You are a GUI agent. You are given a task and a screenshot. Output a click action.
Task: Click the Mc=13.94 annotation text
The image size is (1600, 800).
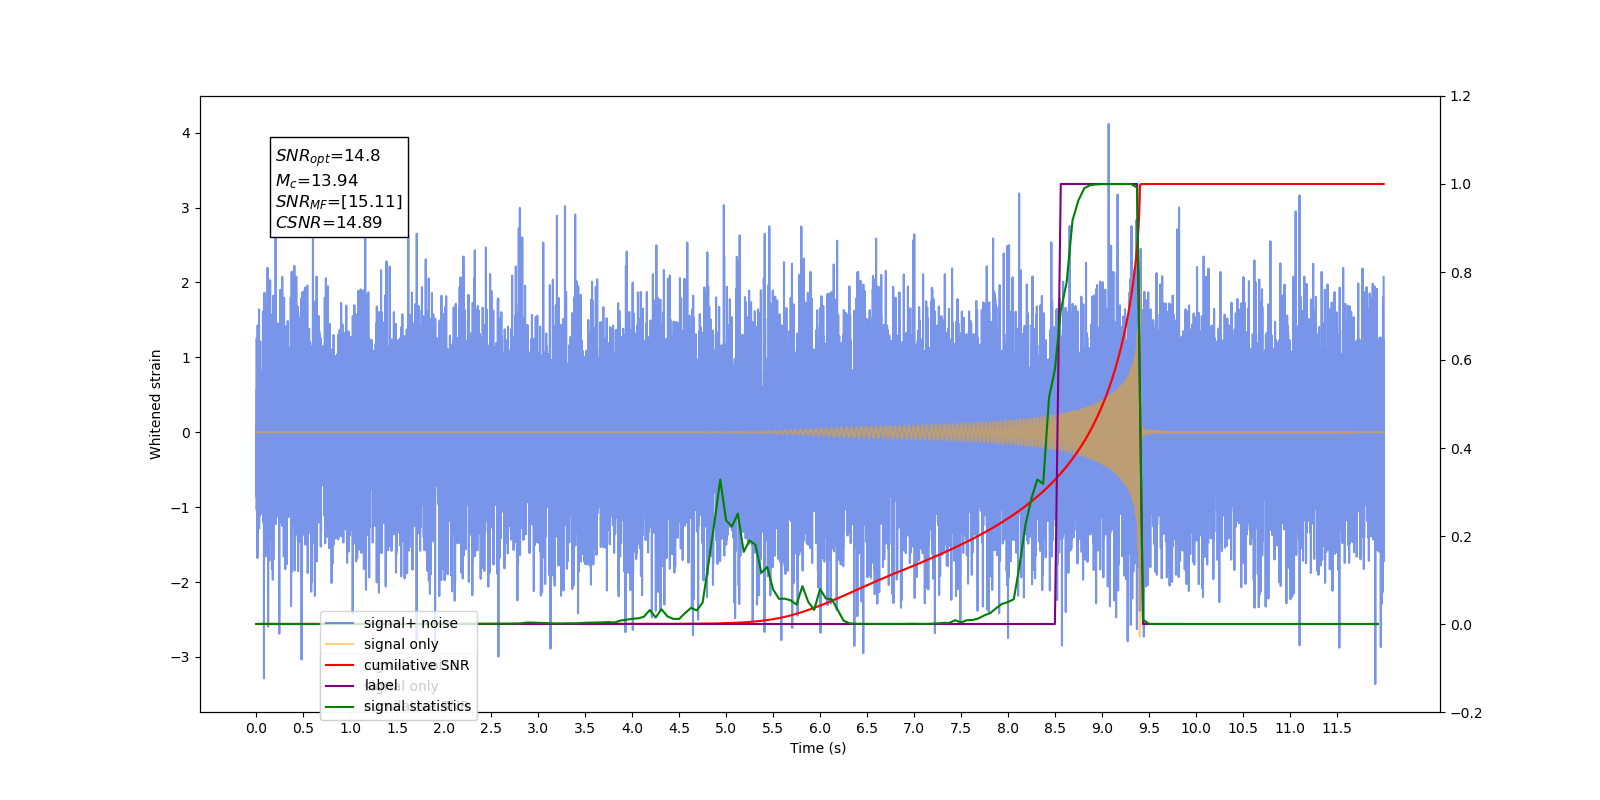point(317,180)
